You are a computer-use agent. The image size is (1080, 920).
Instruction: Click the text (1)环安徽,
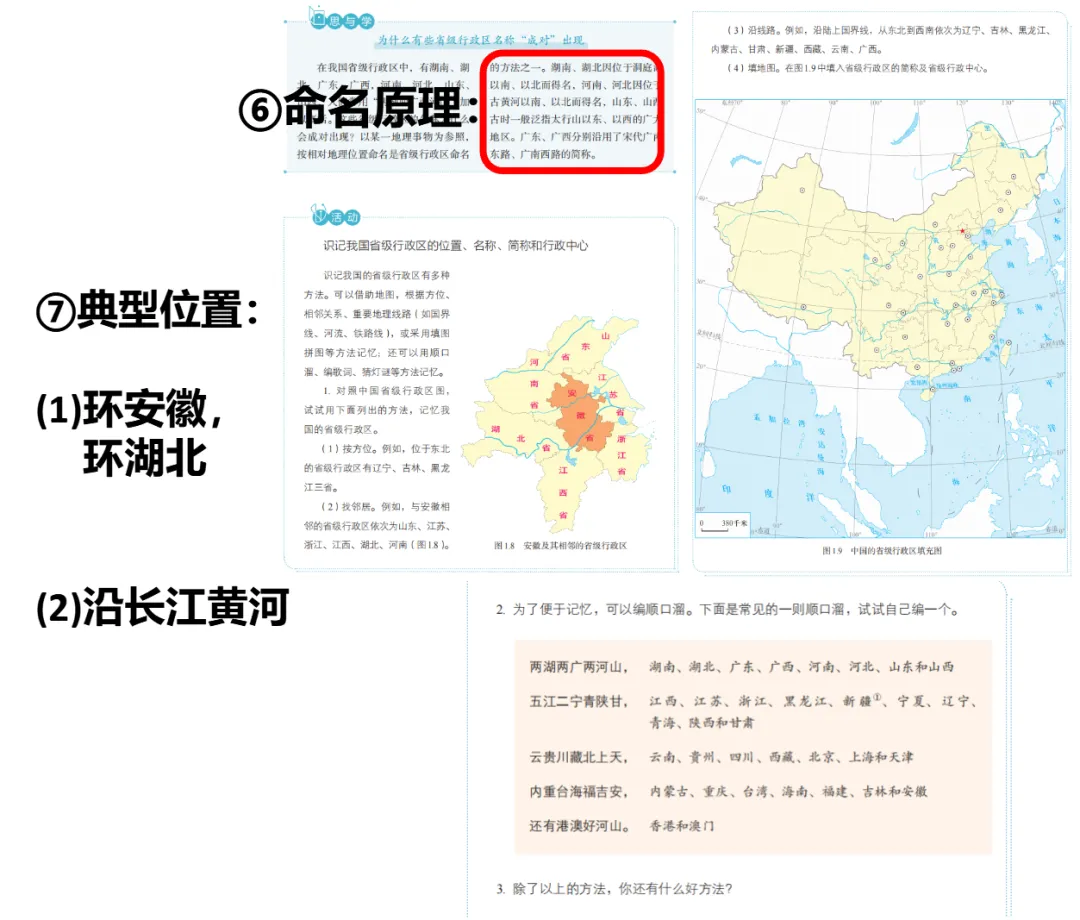point(129,409)
